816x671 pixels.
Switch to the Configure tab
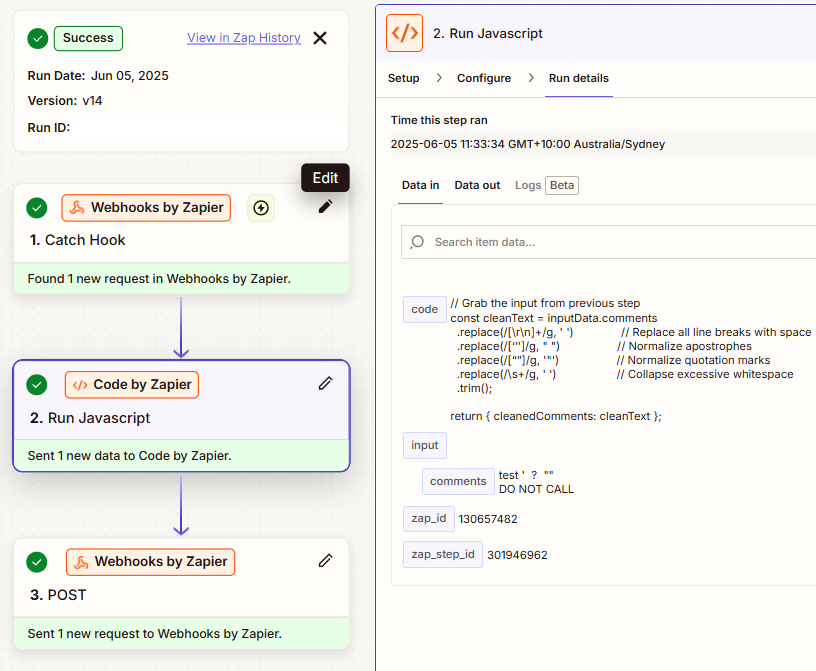tap(484, 78)
